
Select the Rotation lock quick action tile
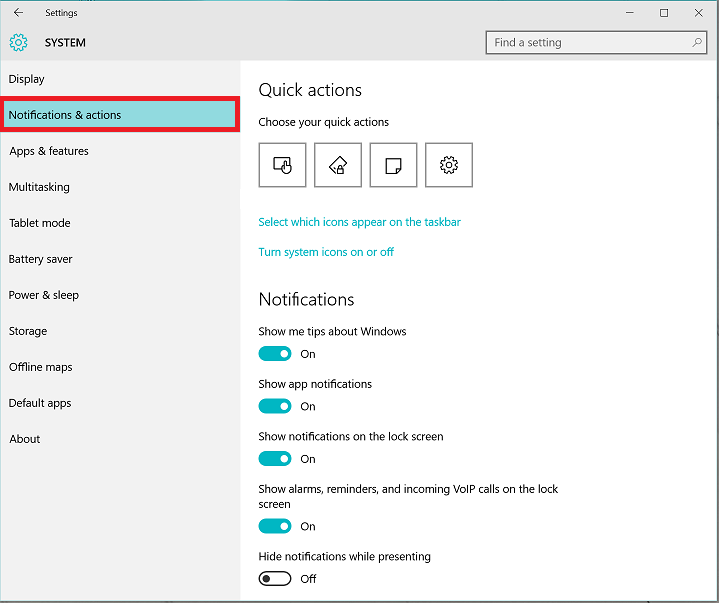(337, 165)
